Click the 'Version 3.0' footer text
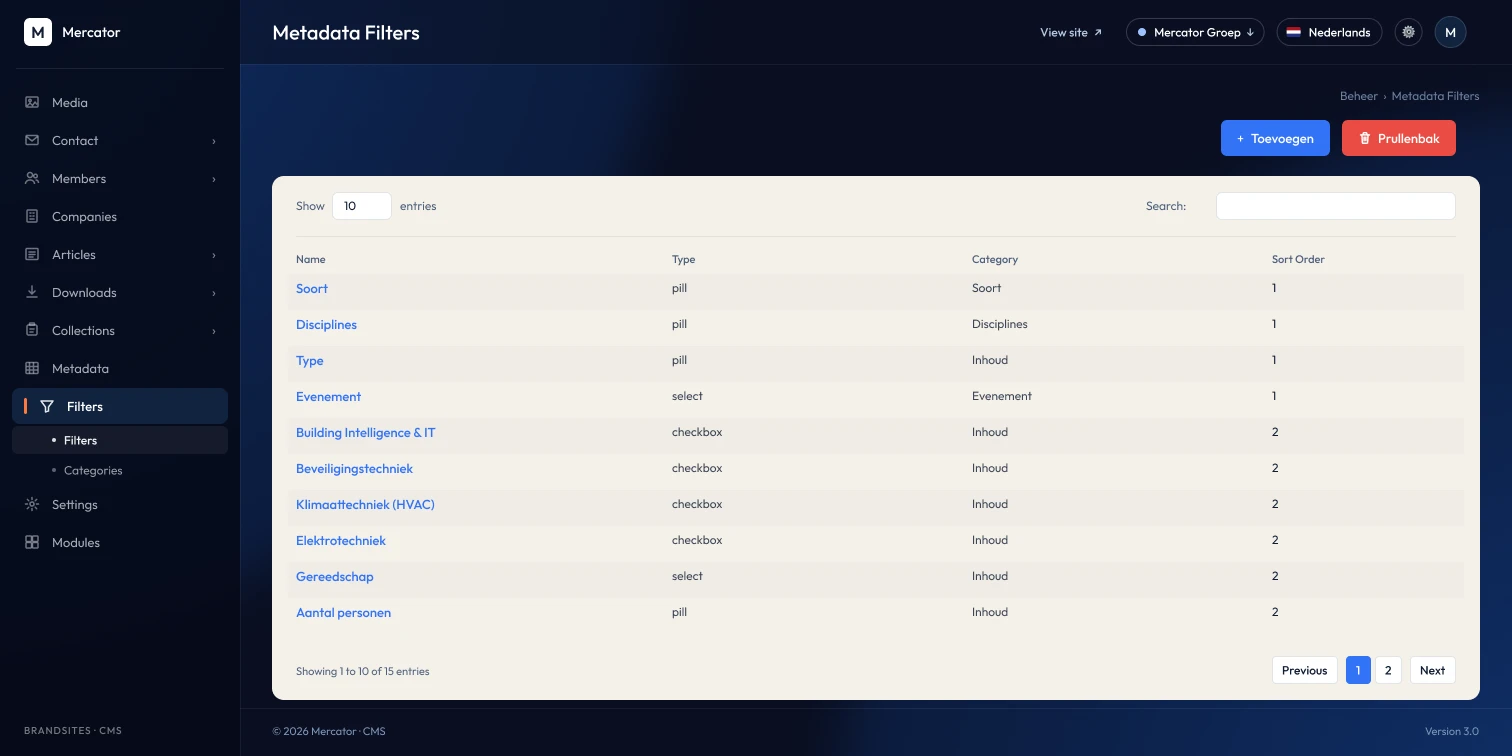The image size is (1512, 756). (x=1452, y=731)
